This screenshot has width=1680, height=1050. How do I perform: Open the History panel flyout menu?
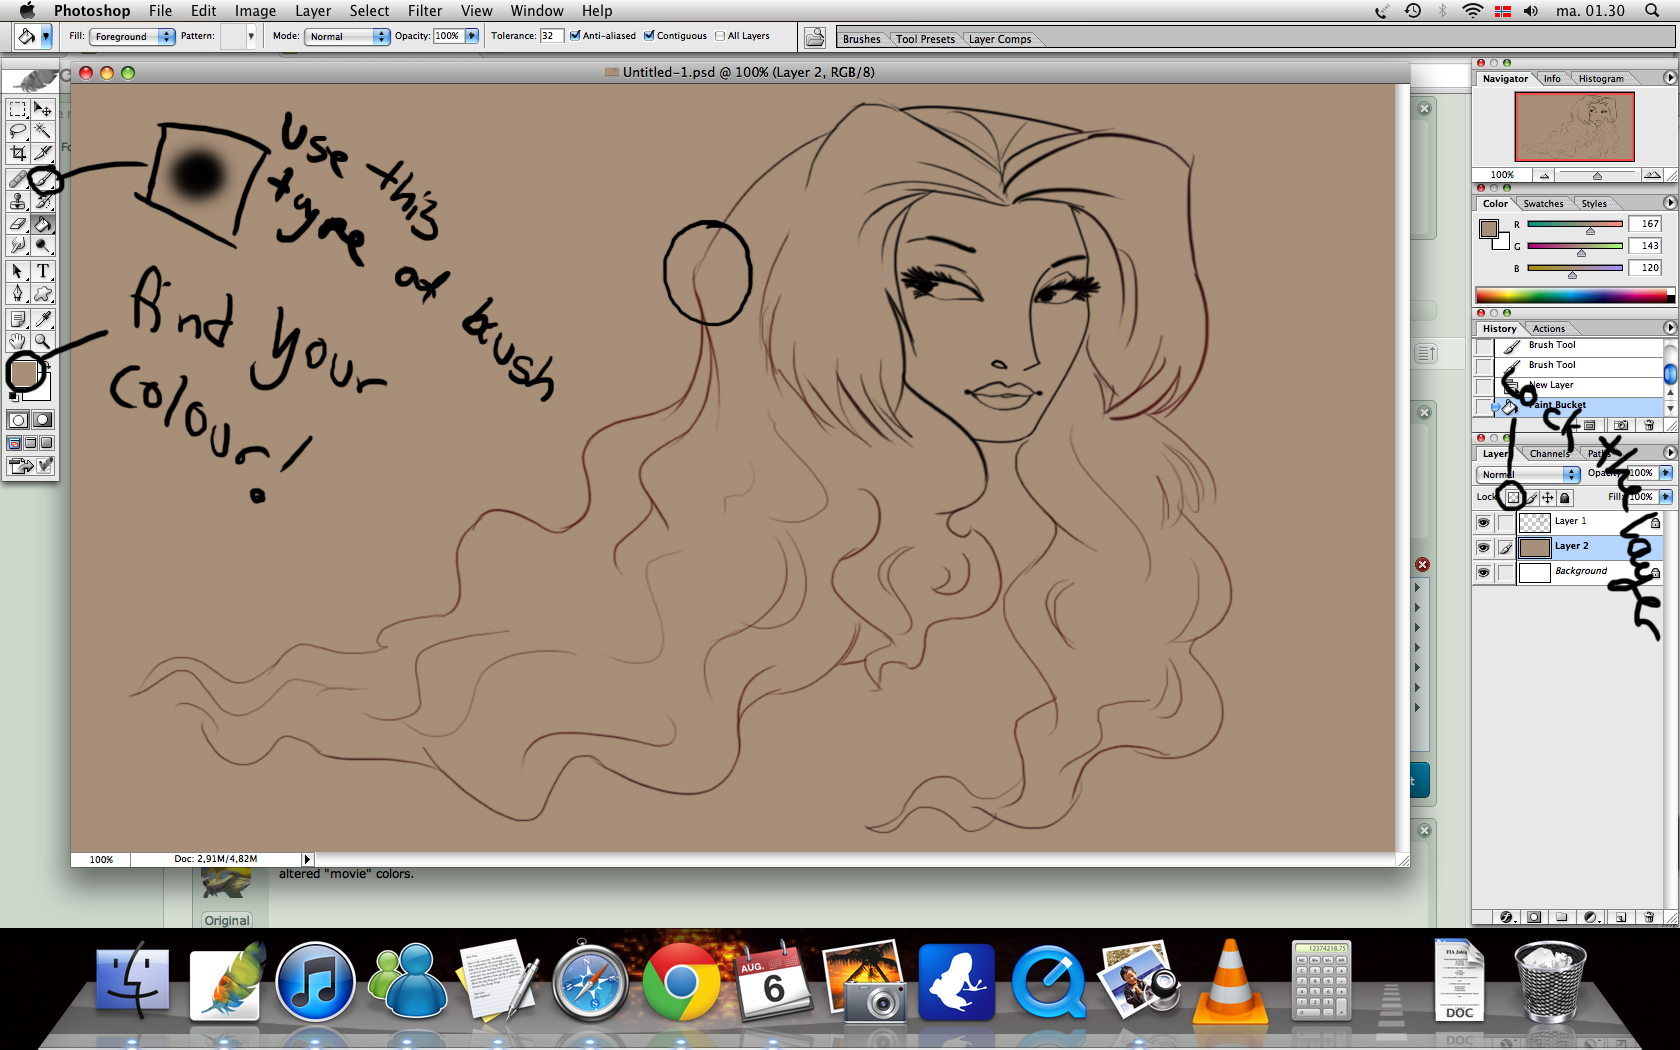point(1669,328)
